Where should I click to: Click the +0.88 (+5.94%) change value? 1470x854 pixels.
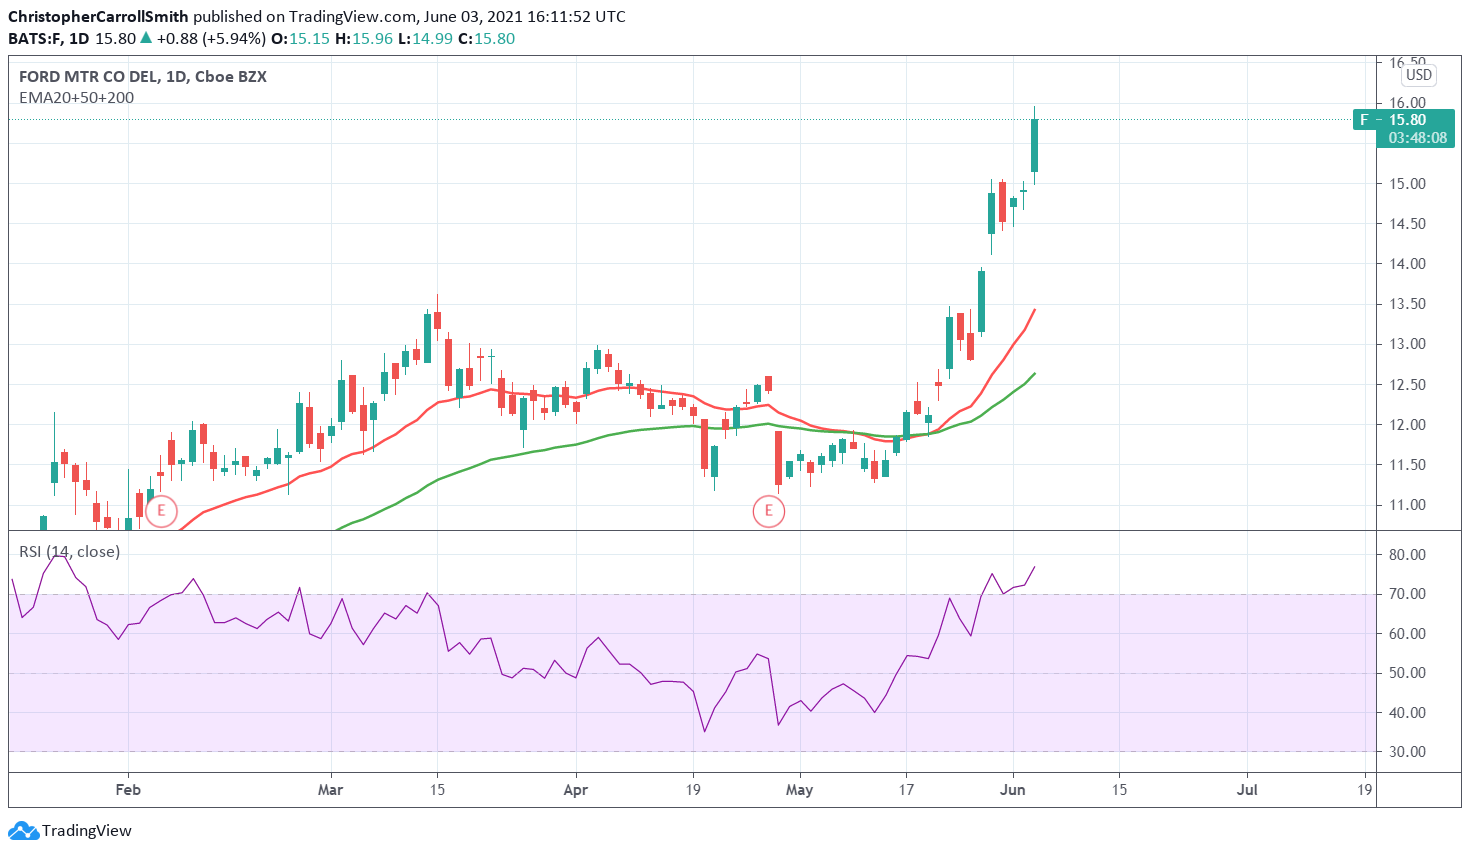point(212,39)
